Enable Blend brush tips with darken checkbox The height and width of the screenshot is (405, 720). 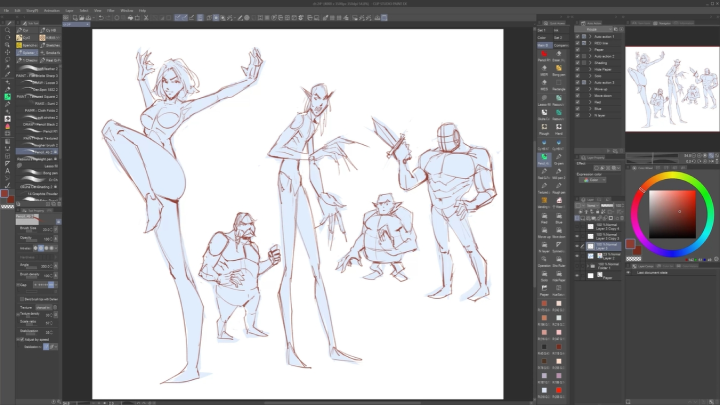click(22, 298)
